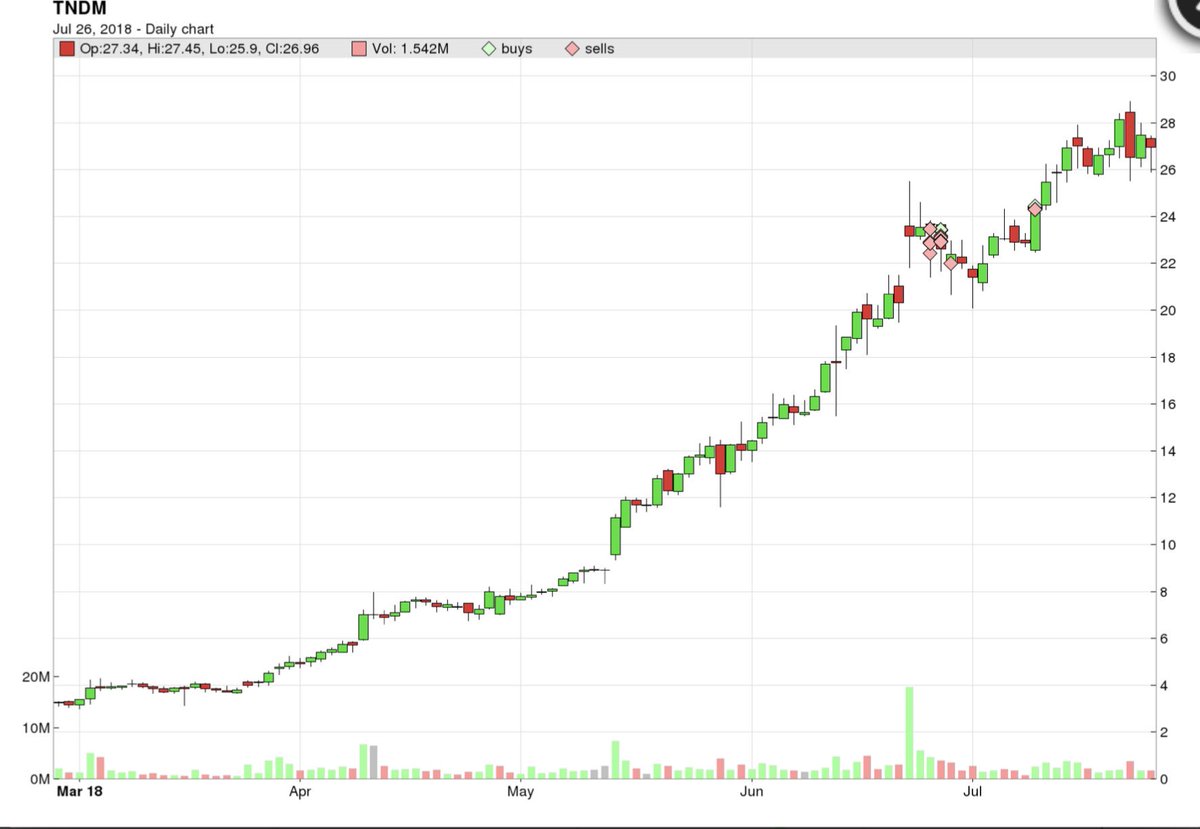
Task: Click the '10M' volume axis label
Action: pos(34,728)
